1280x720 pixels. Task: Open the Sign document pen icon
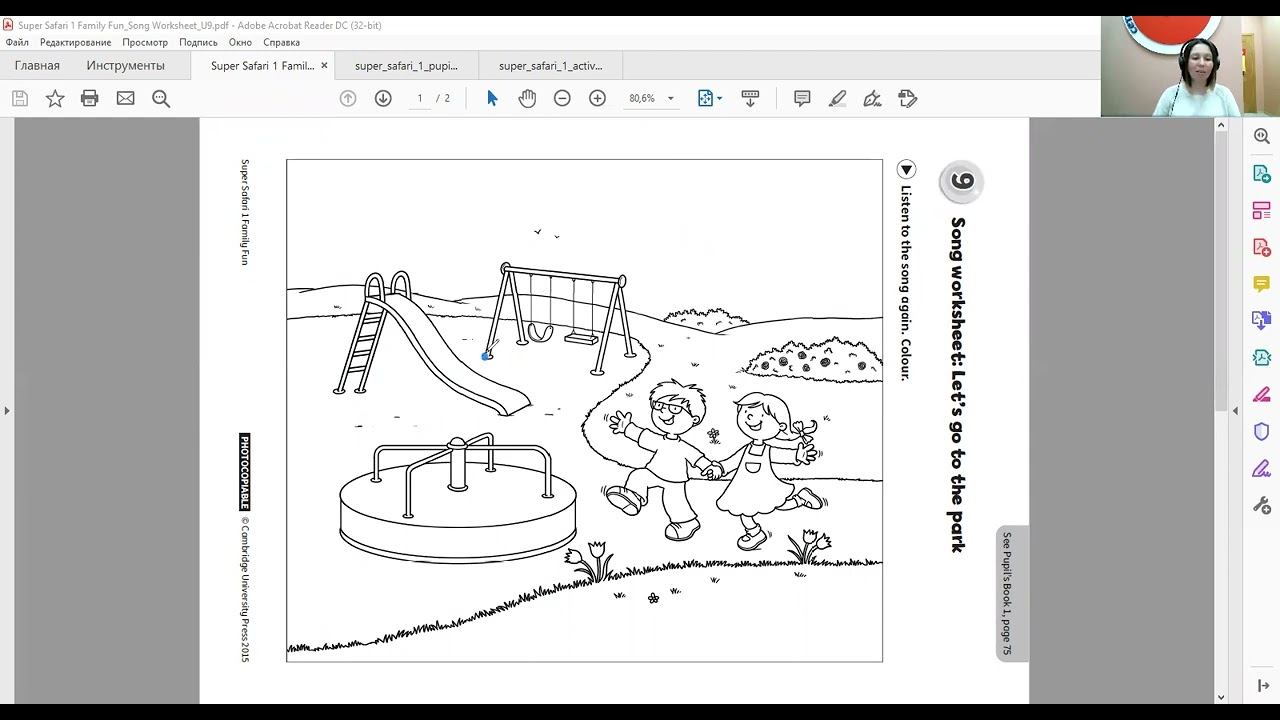[x=872, y=98]
